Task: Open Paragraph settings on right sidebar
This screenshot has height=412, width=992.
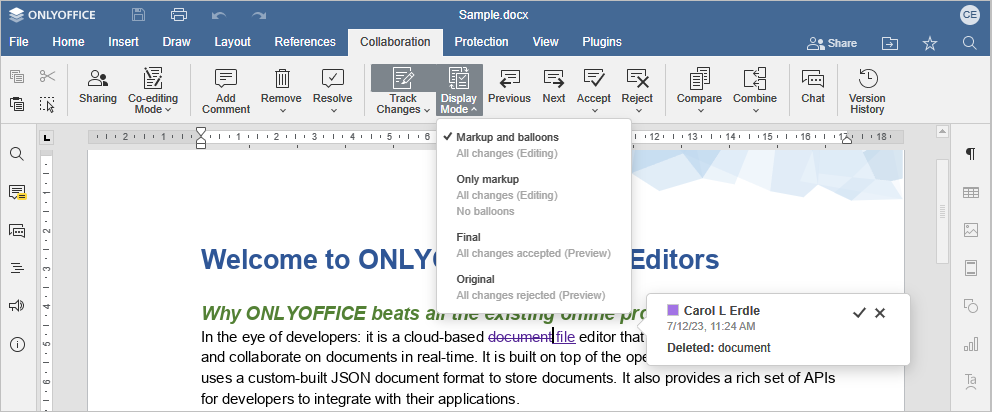Action: (x=970, y=154)
